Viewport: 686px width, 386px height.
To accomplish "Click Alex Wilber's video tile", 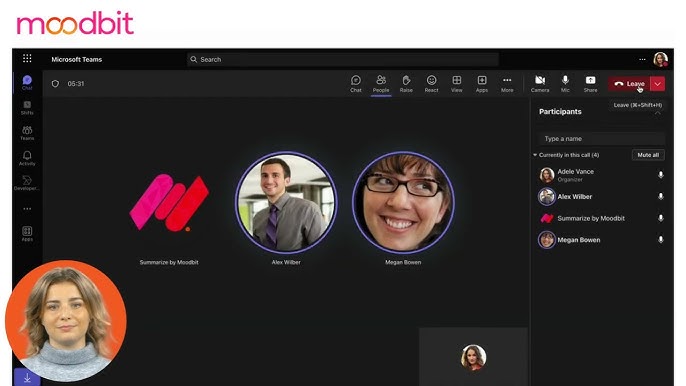I will click(286, 203).
